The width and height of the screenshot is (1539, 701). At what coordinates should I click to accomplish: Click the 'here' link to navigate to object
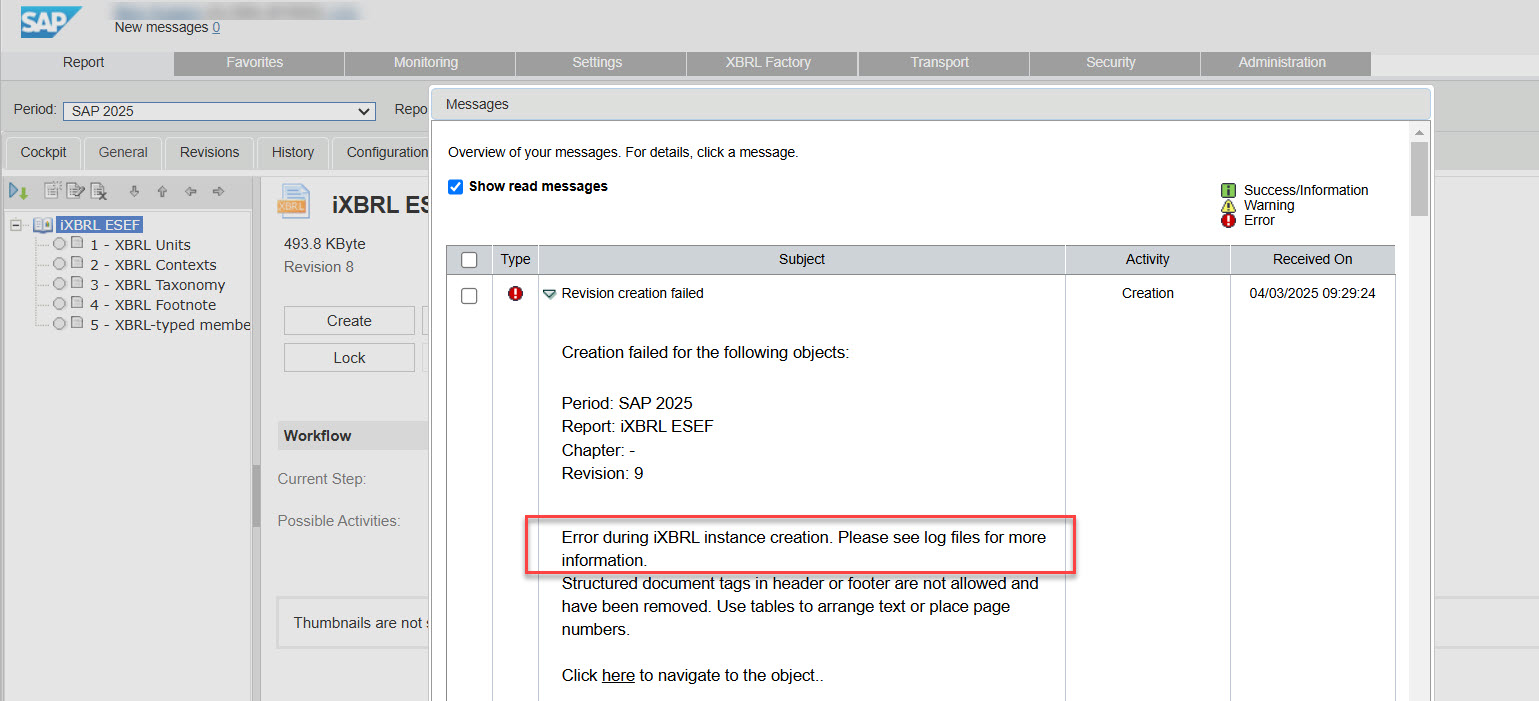pos(618,675)
